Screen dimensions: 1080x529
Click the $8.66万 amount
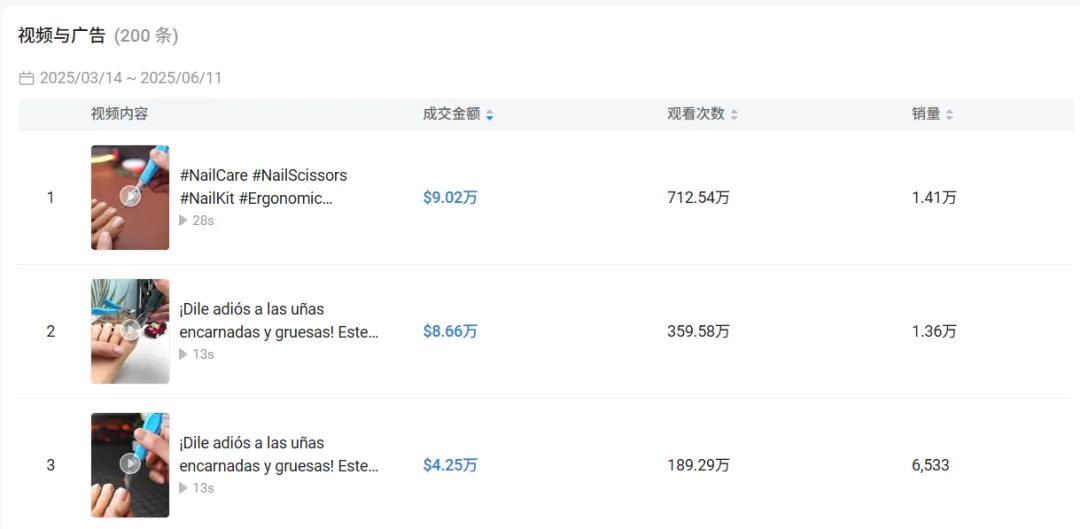450,331
